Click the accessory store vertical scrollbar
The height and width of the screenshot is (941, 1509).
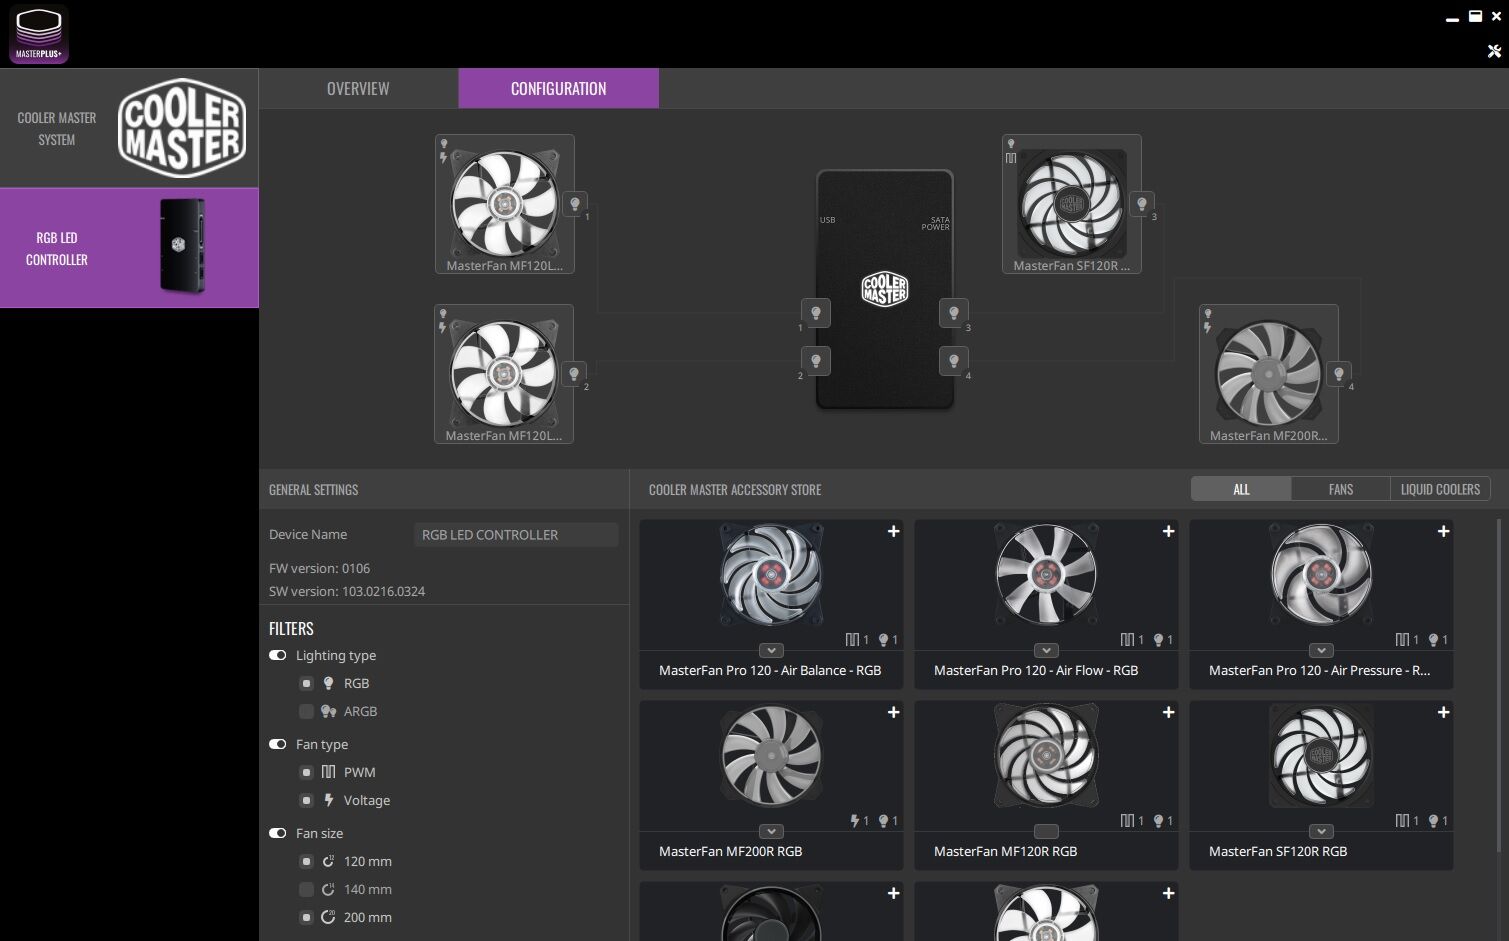(x=1498, y=685)
